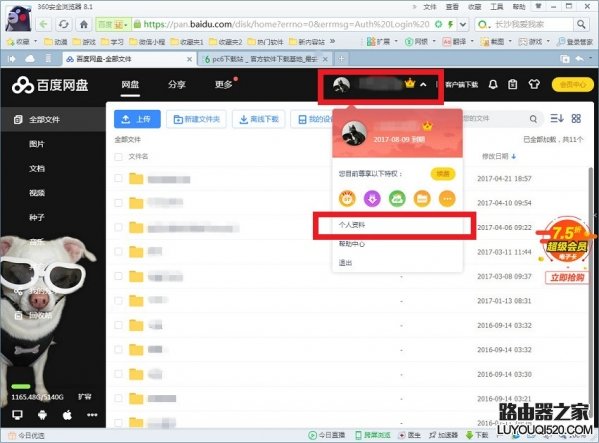Open the address bar history dropdown arrow
599x443 pixels.
pos(463,24)
